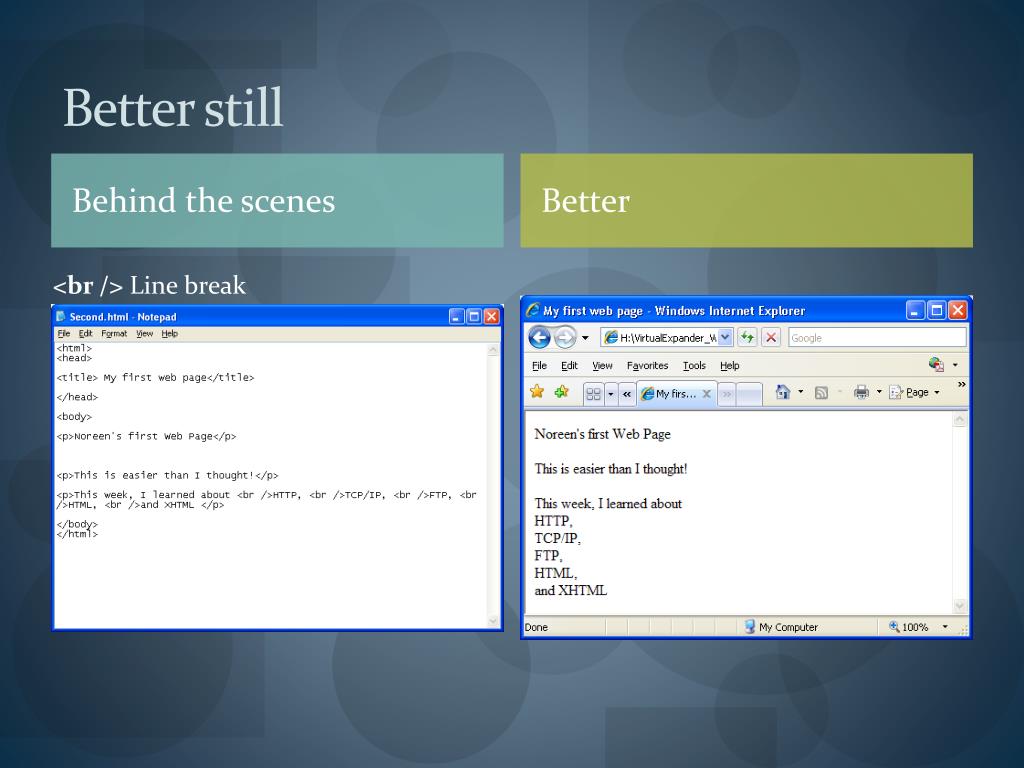Click 'TCP/IP,' line in browser page

(x=557, y=538)
